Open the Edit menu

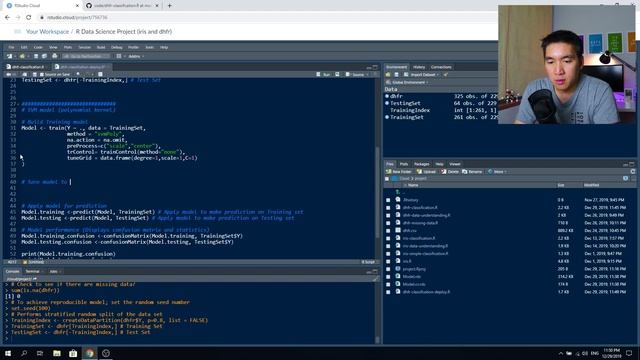pyautogui.click(x=24, y=47)
